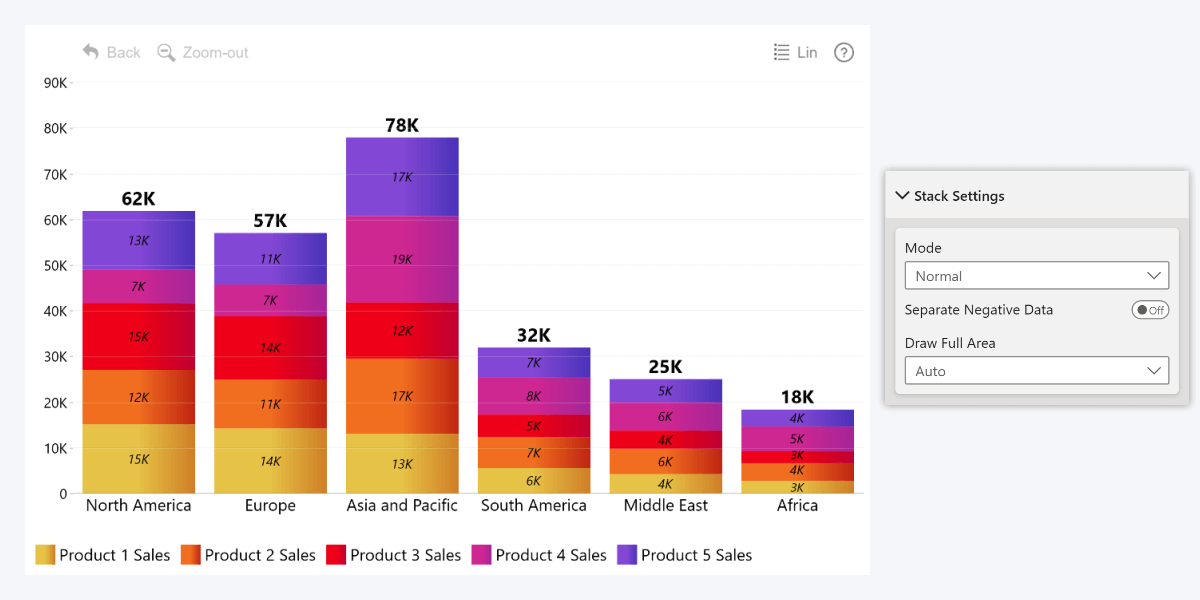Click the Lin scale list icon
The height and width of the screenshot is (600, 1200).
coord(782,52)
